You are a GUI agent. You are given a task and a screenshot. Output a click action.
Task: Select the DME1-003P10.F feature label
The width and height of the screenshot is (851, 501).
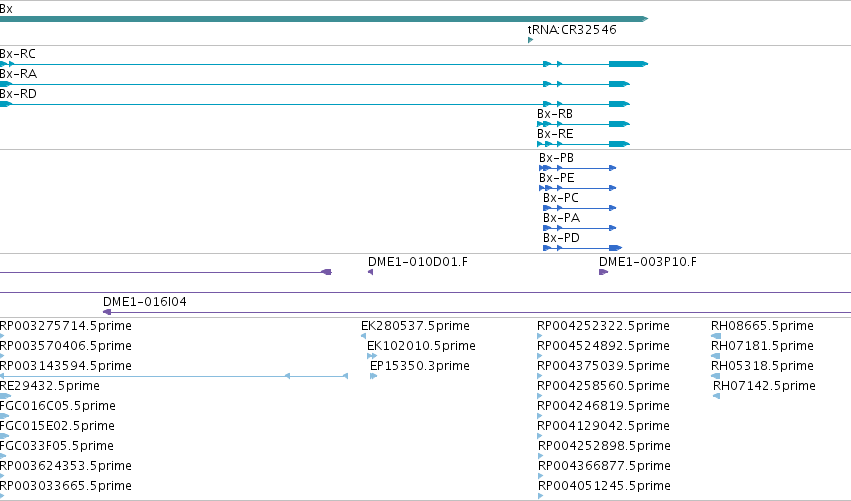click(648, 262)
